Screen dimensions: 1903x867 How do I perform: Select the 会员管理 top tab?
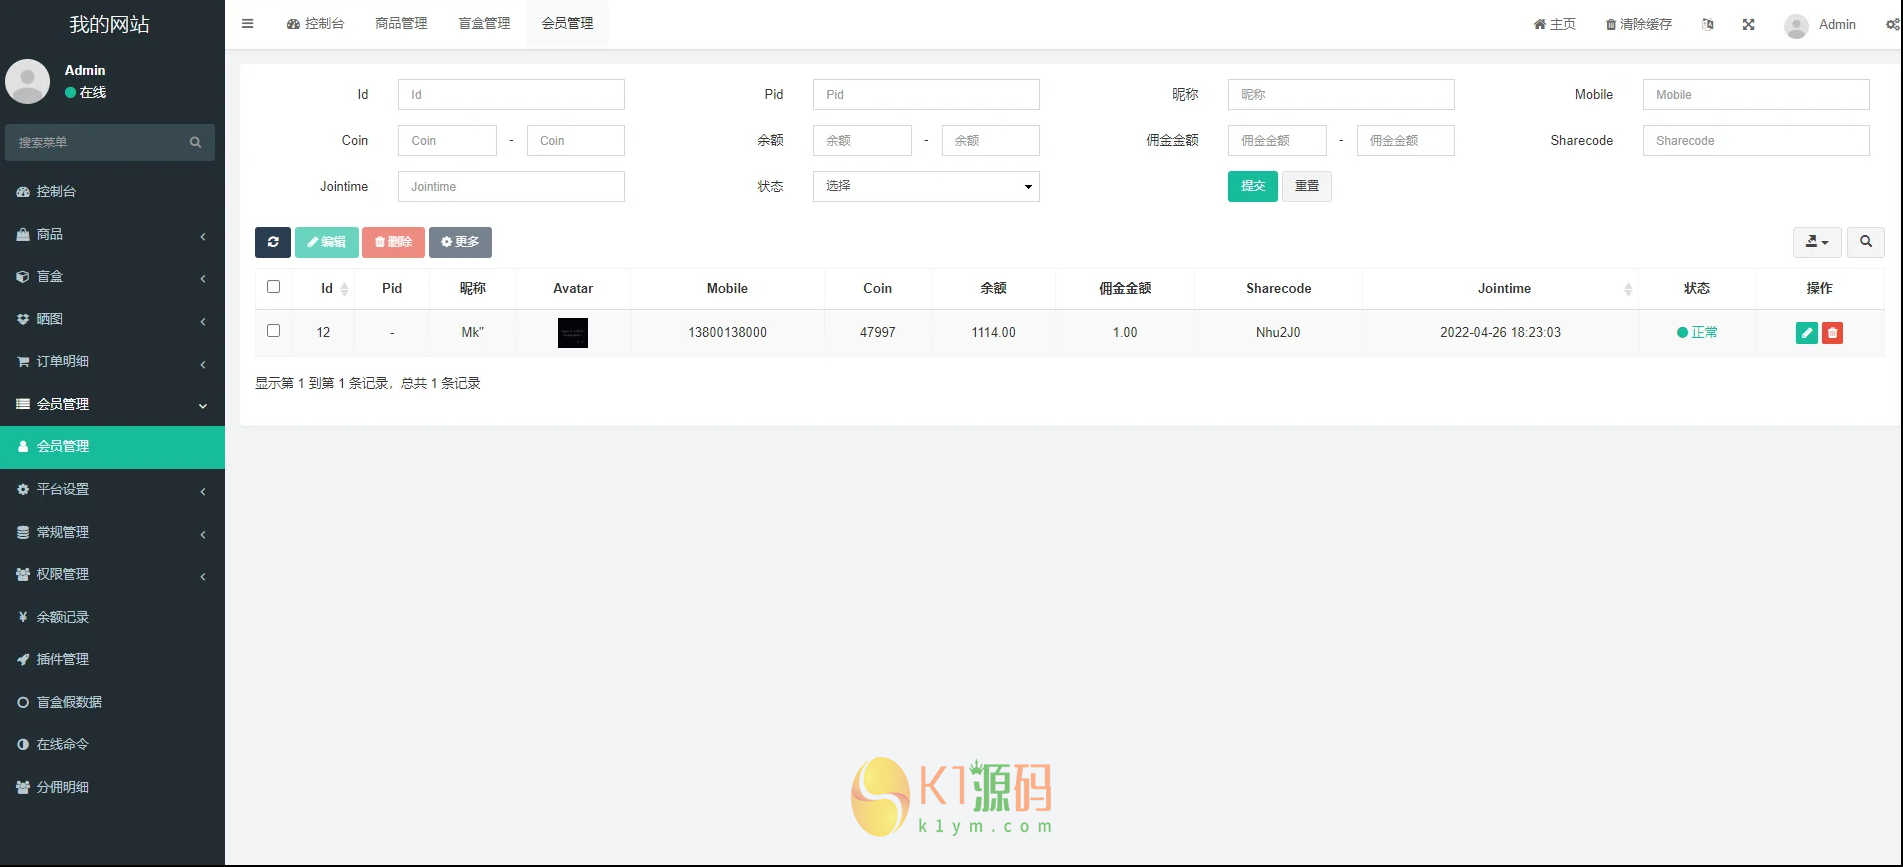click(x=567, y=24)
